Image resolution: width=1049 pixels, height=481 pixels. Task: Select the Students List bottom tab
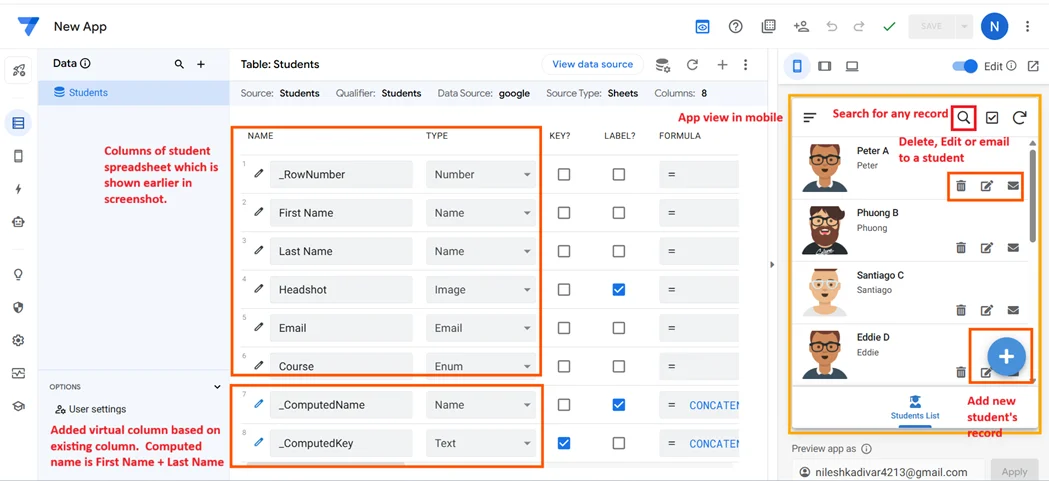tap(915, 407)
